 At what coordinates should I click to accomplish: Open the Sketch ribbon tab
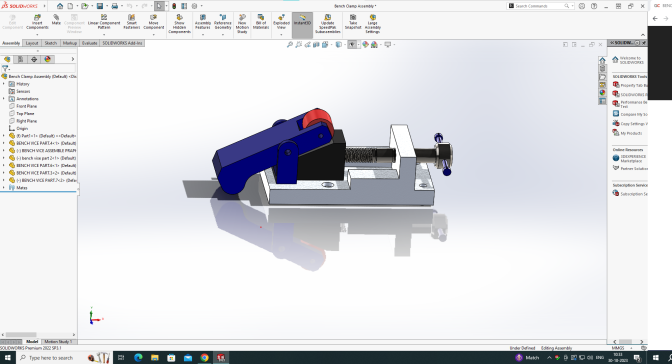51,43
